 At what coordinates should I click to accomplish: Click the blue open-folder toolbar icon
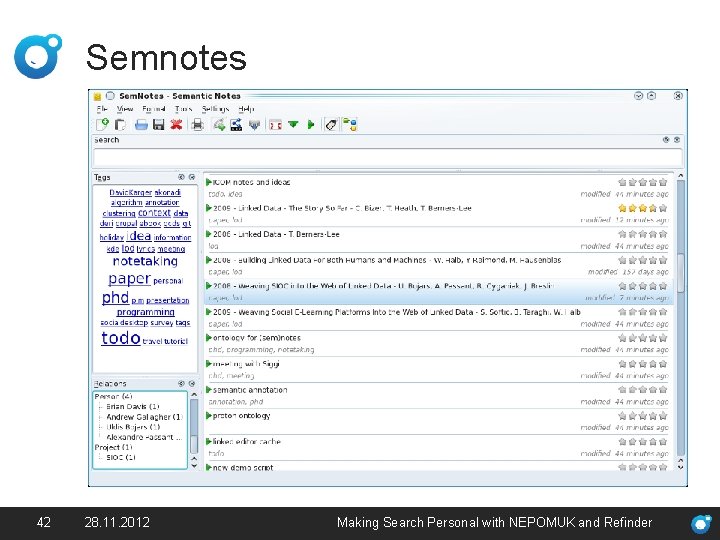click(x=141, y=124)
